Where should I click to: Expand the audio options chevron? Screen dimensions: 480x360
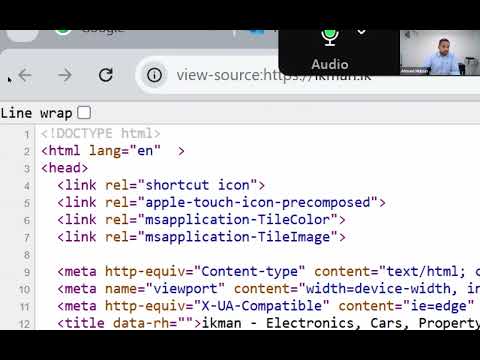click(x=361, y=32)
